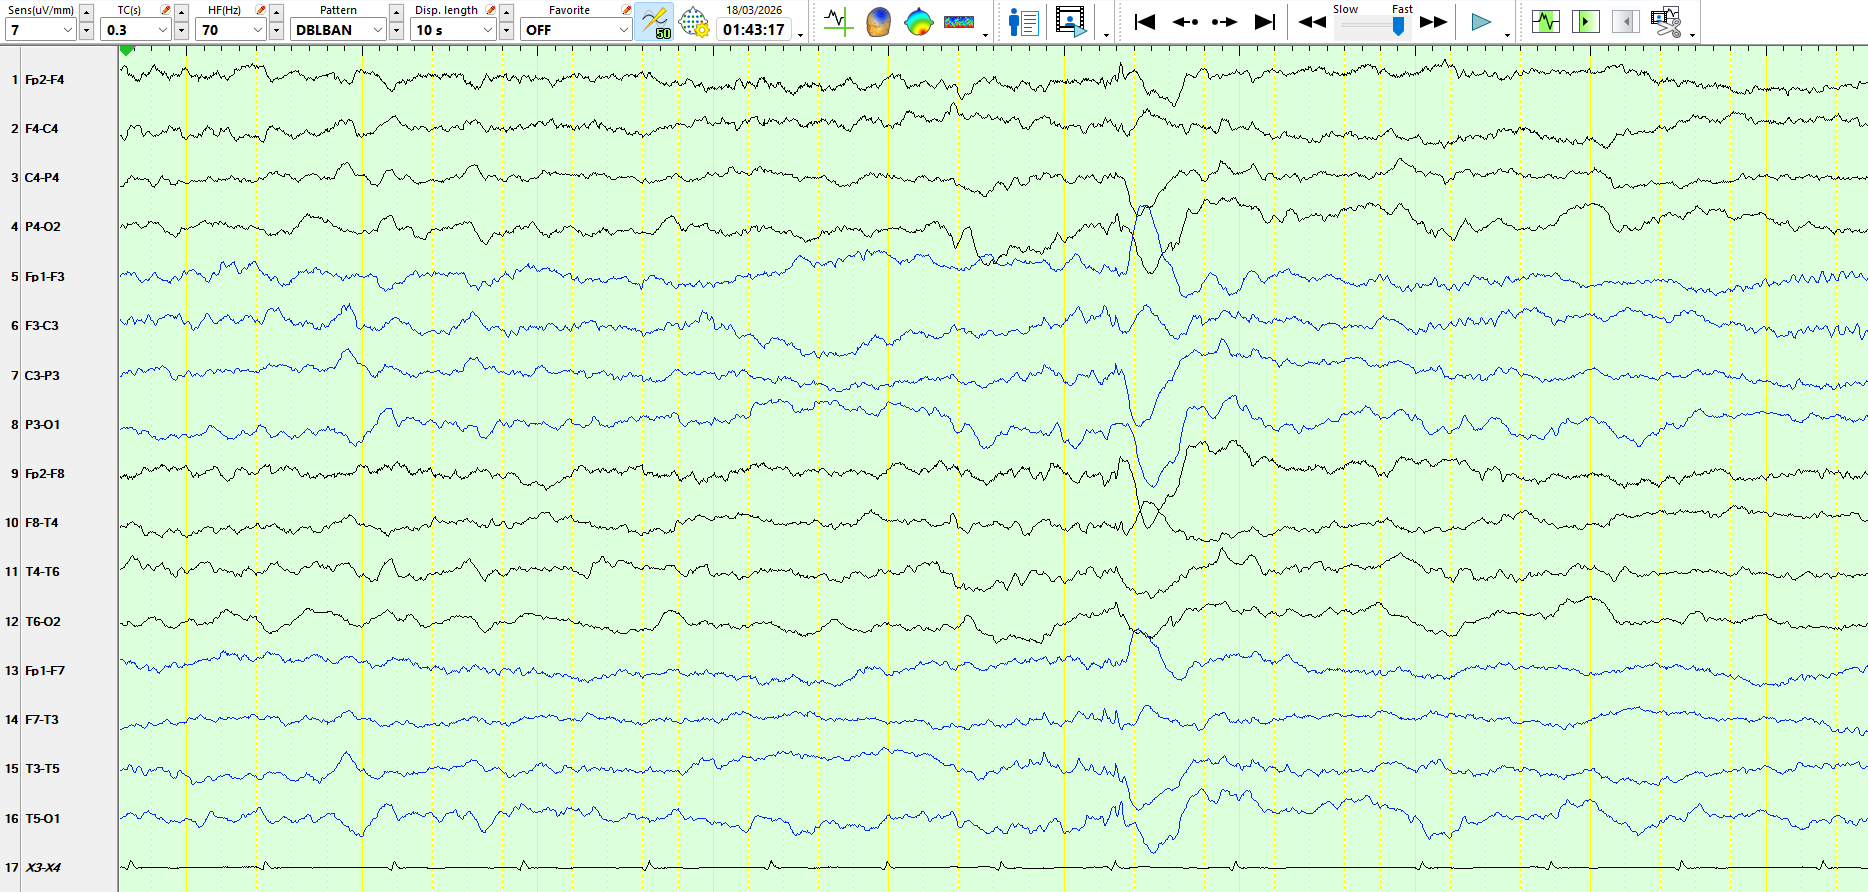
Task: Step to the next Pattern montage
Action: 396,30
